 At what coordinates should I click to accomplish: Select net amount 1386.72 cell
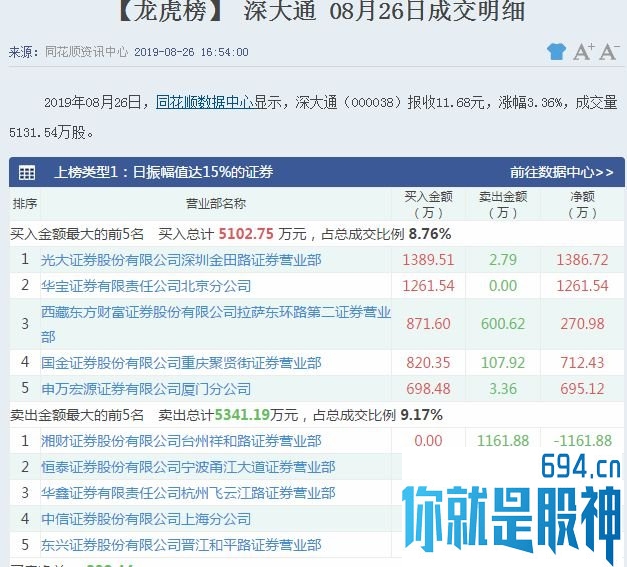point(582,260)
